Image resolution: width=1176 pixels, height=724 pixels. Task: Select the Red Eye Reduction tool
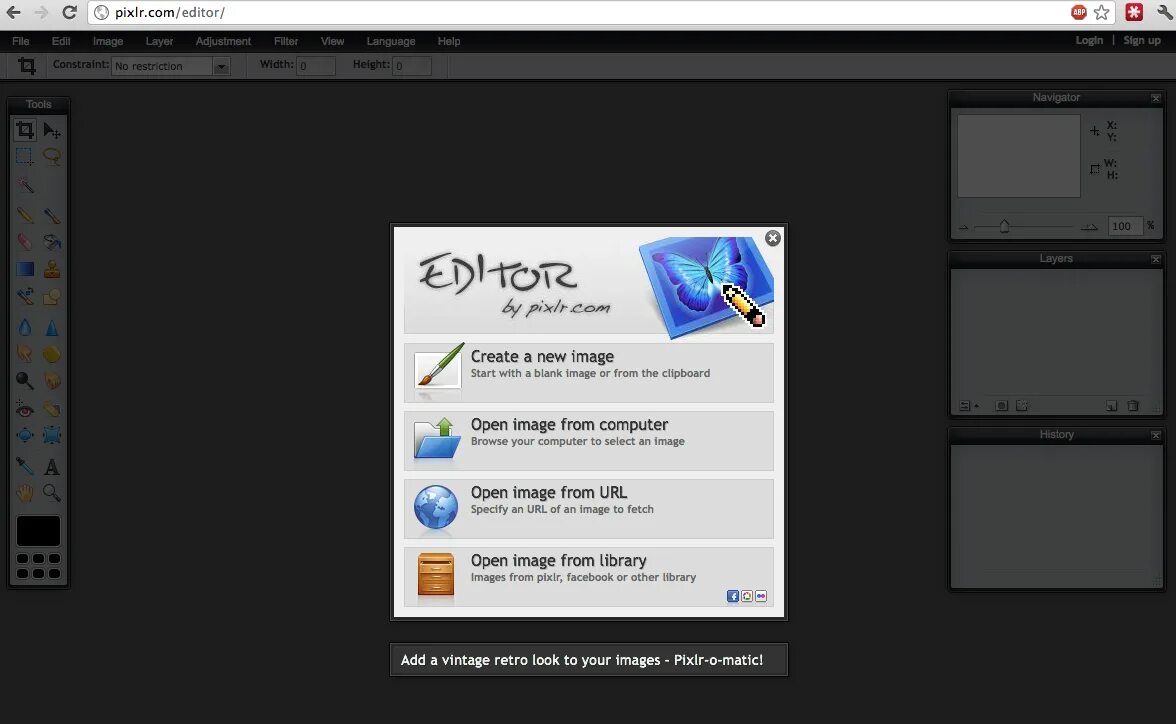[25, 409]
